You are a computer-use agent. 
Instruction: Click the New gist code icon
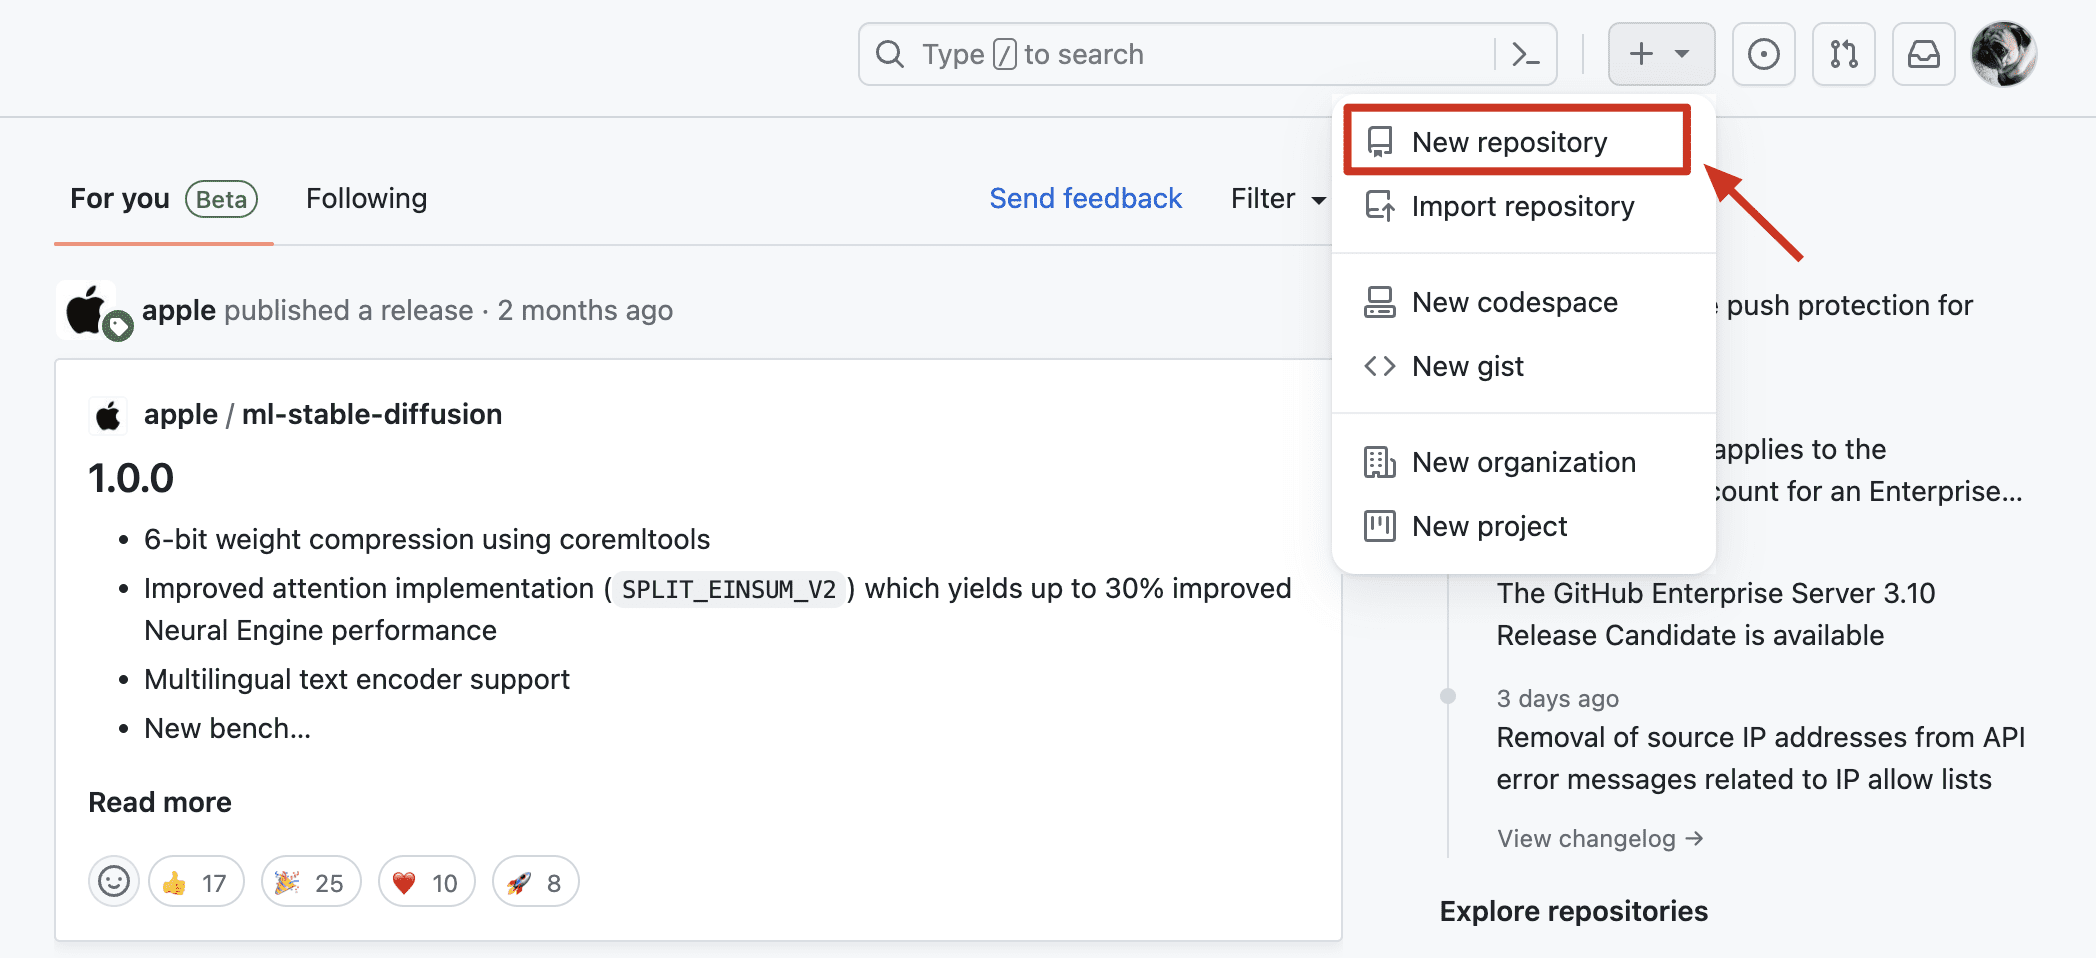tap(1379, 366)
